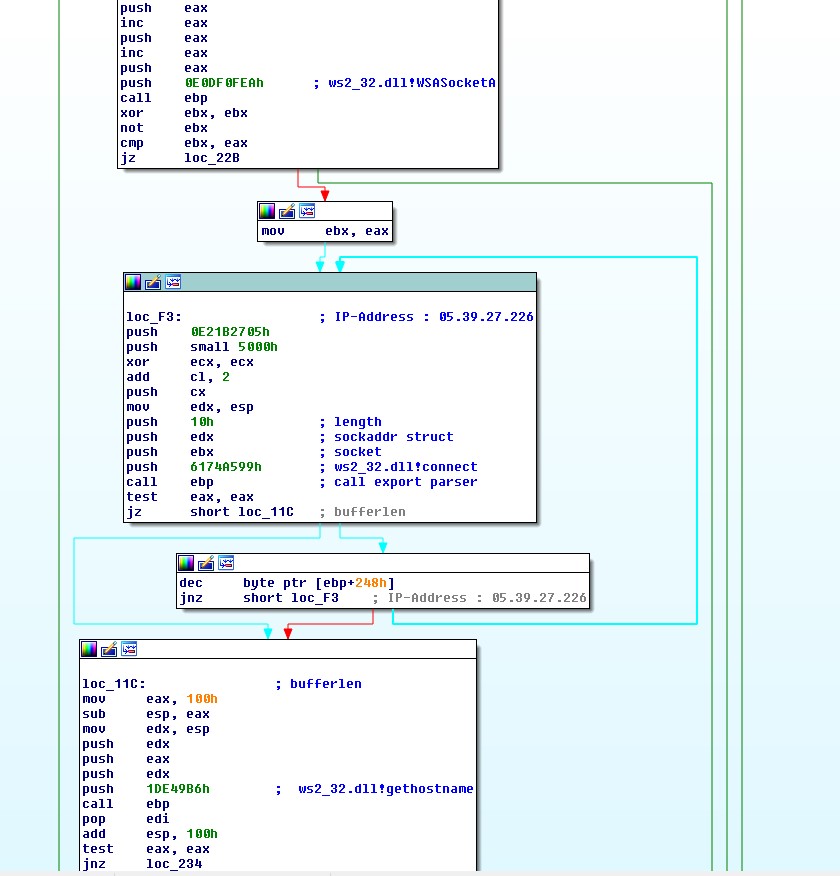Click group nodes icon of loc_11C block
Viewport: 840px width, 876px height.
pos(130,649)
